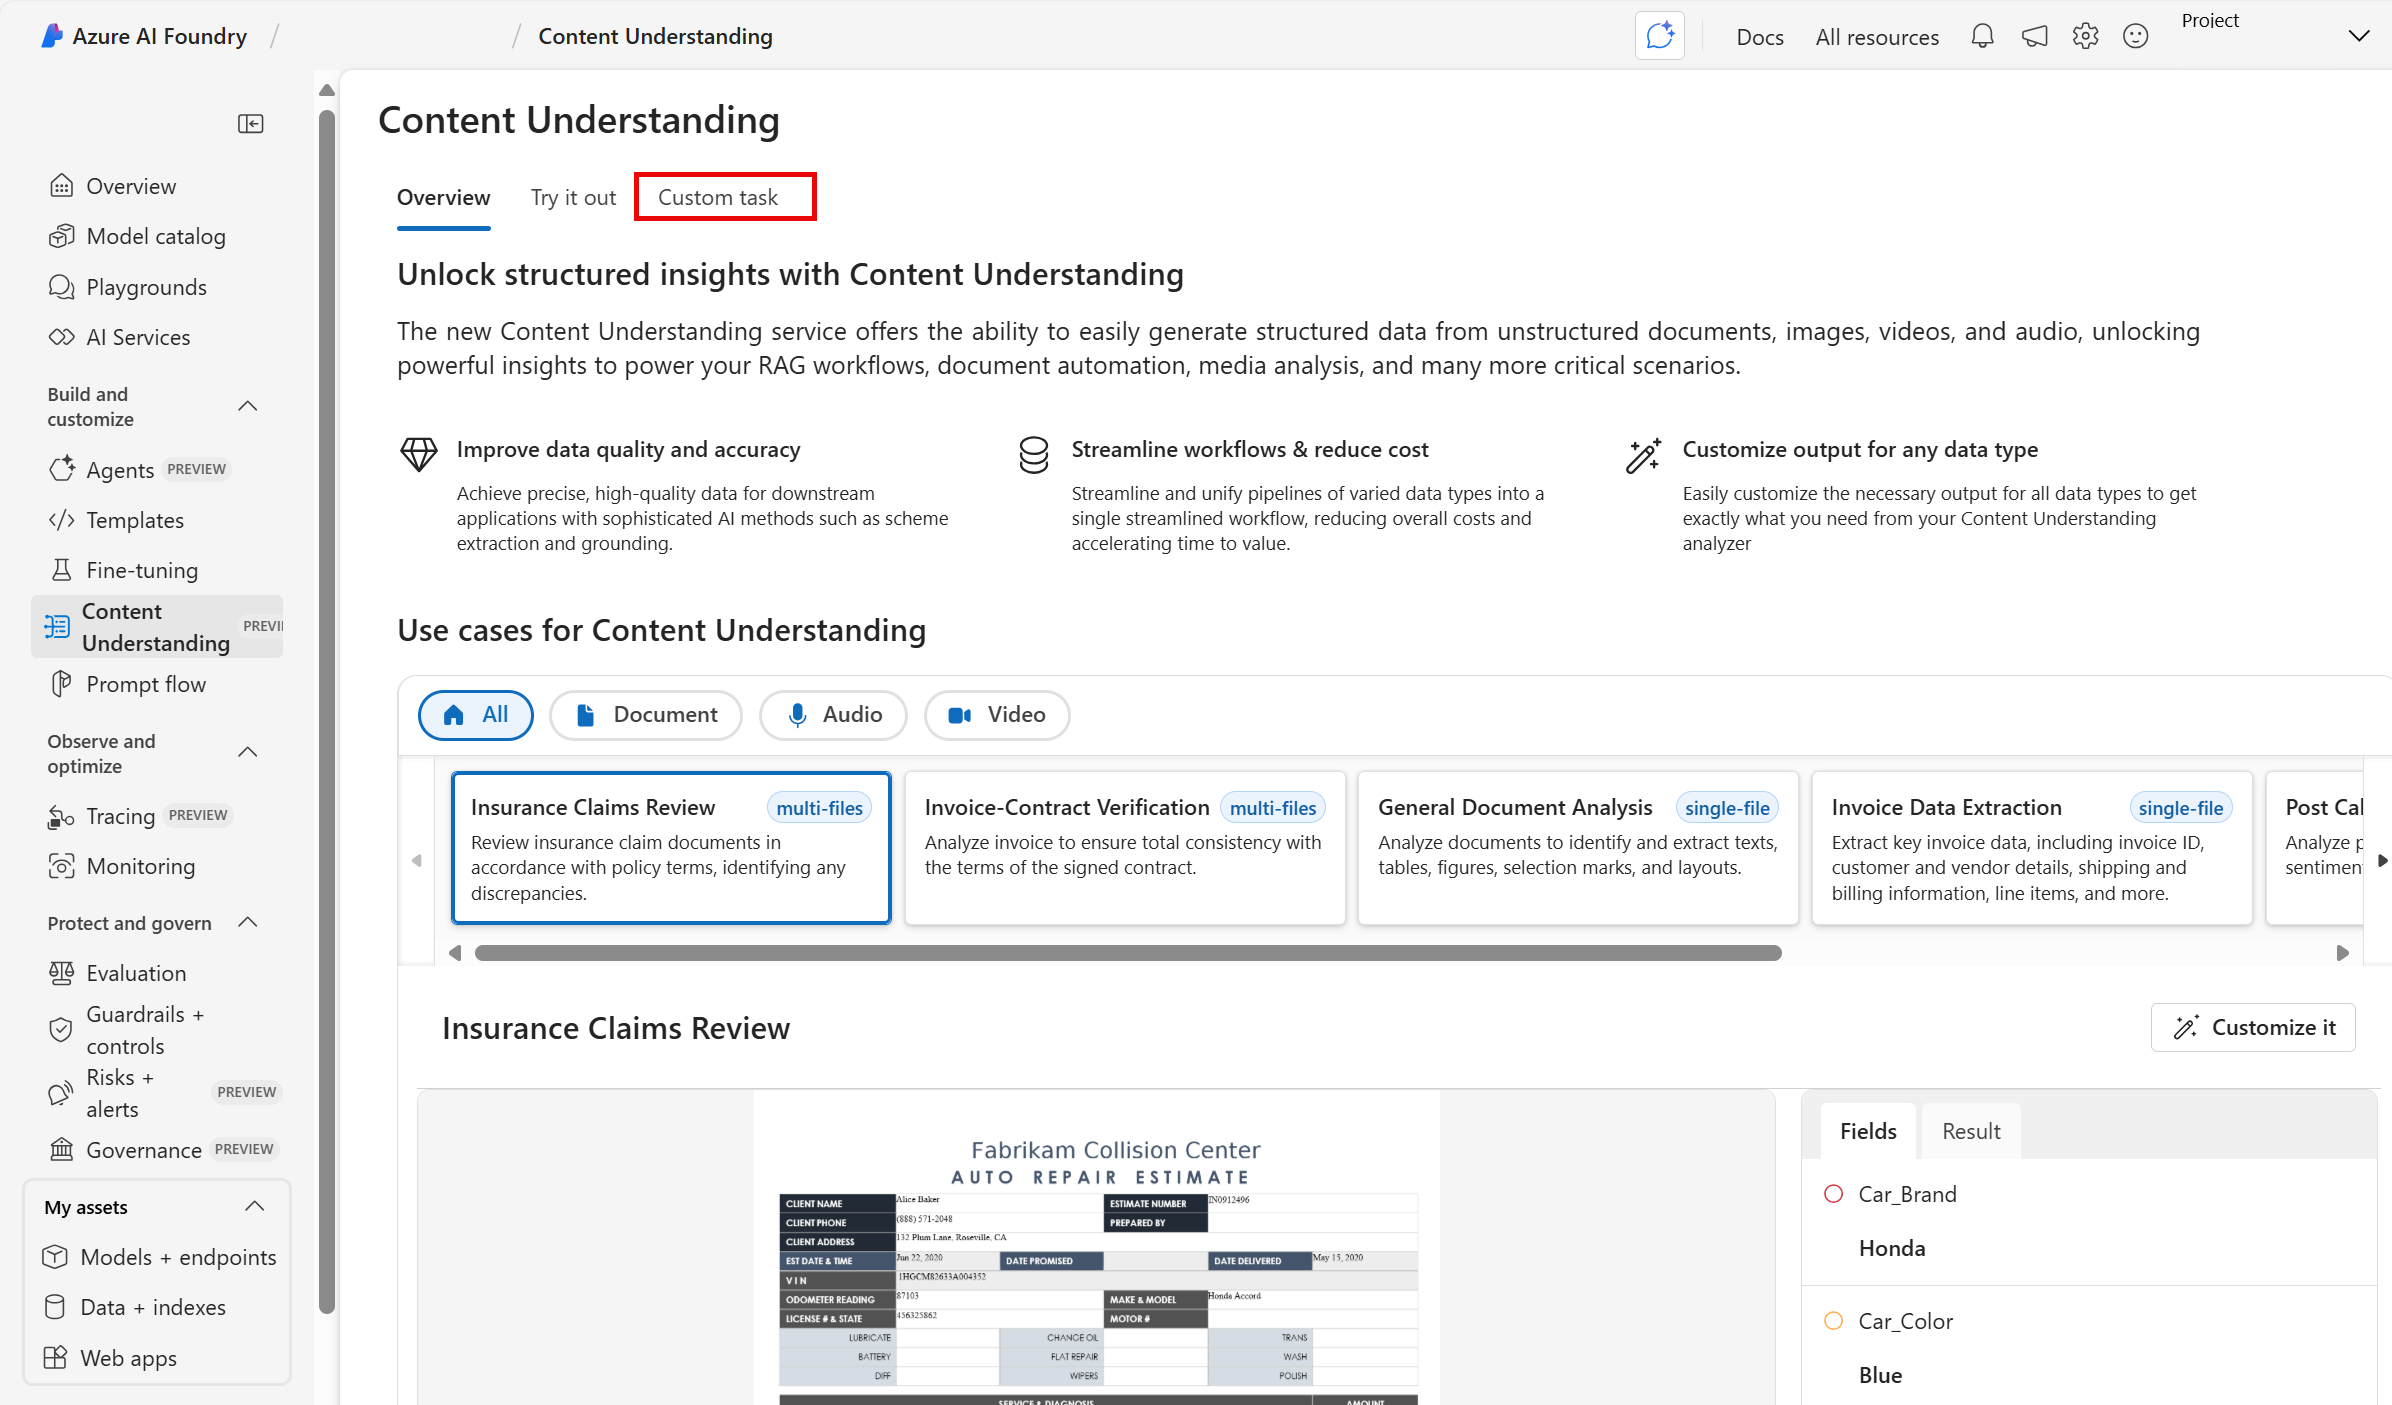Click sidebar vertical scrollbar
Screen dimensions: 2392x1405
(327, 710)
